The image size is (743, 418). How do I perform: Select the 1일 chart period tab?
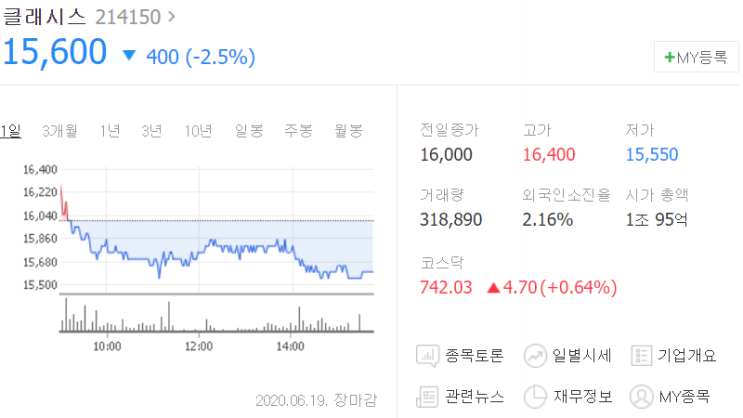click(x=11, y=131)
